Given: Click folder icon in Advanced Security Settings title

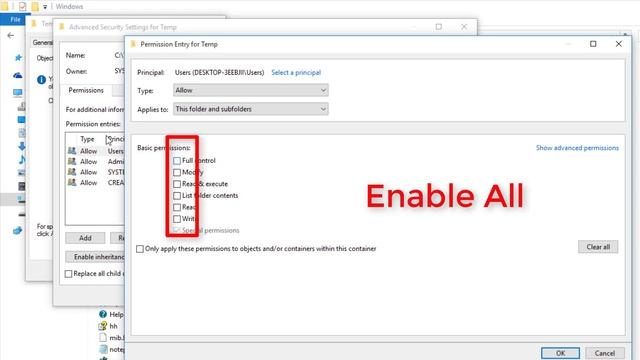Looking at the screenshot, I should [x=62, y=27].
